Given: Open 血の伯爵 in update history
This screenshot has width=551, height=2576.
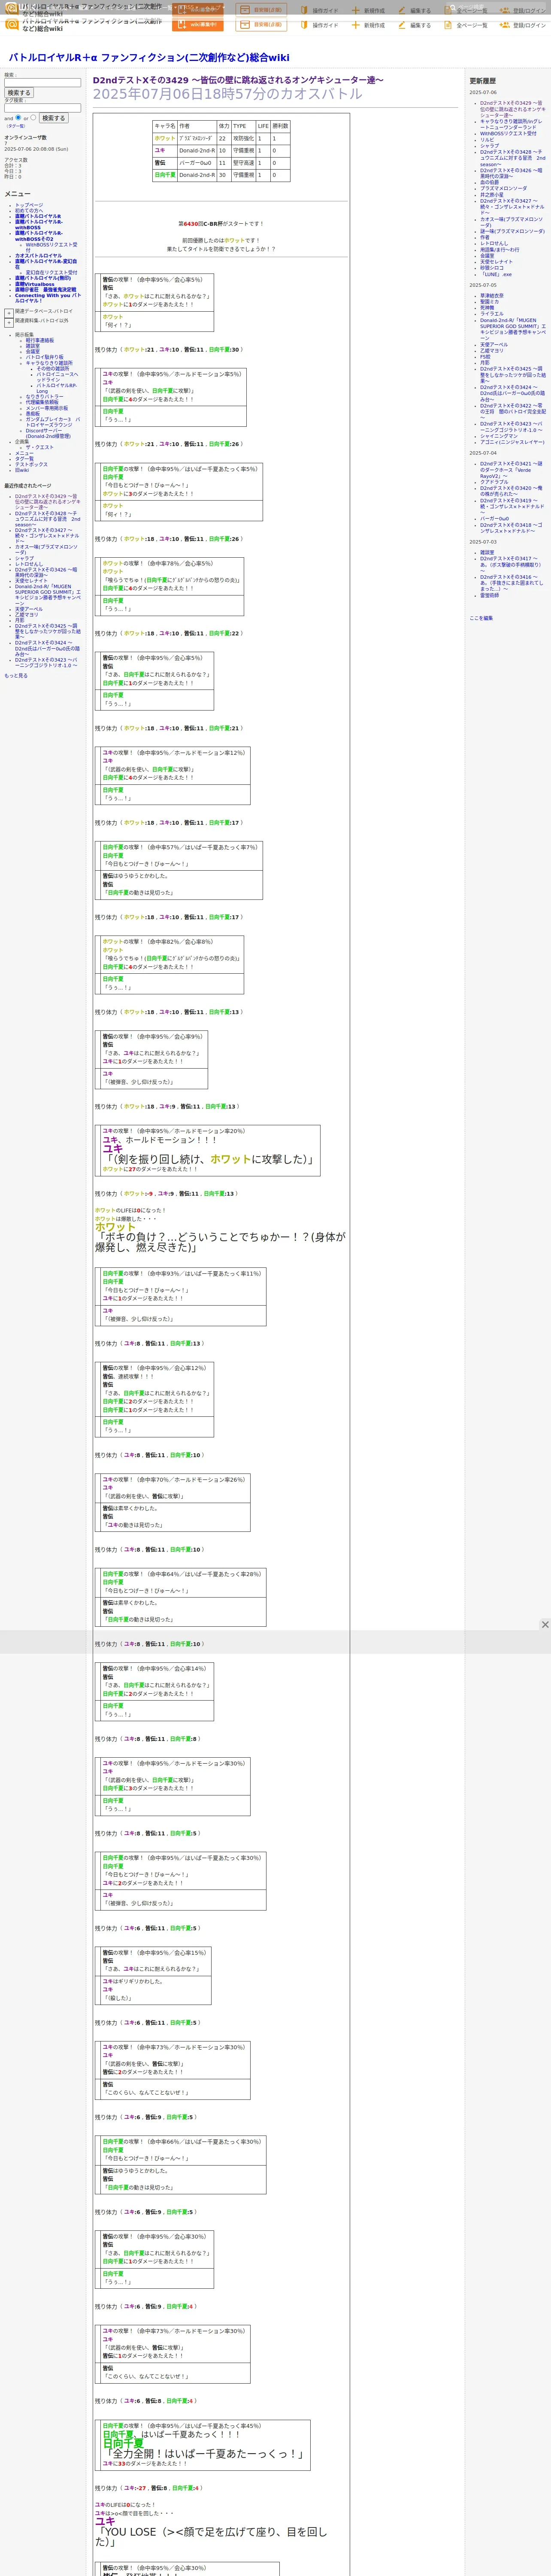Looking at the screenshot, I should tap(489, 182).
